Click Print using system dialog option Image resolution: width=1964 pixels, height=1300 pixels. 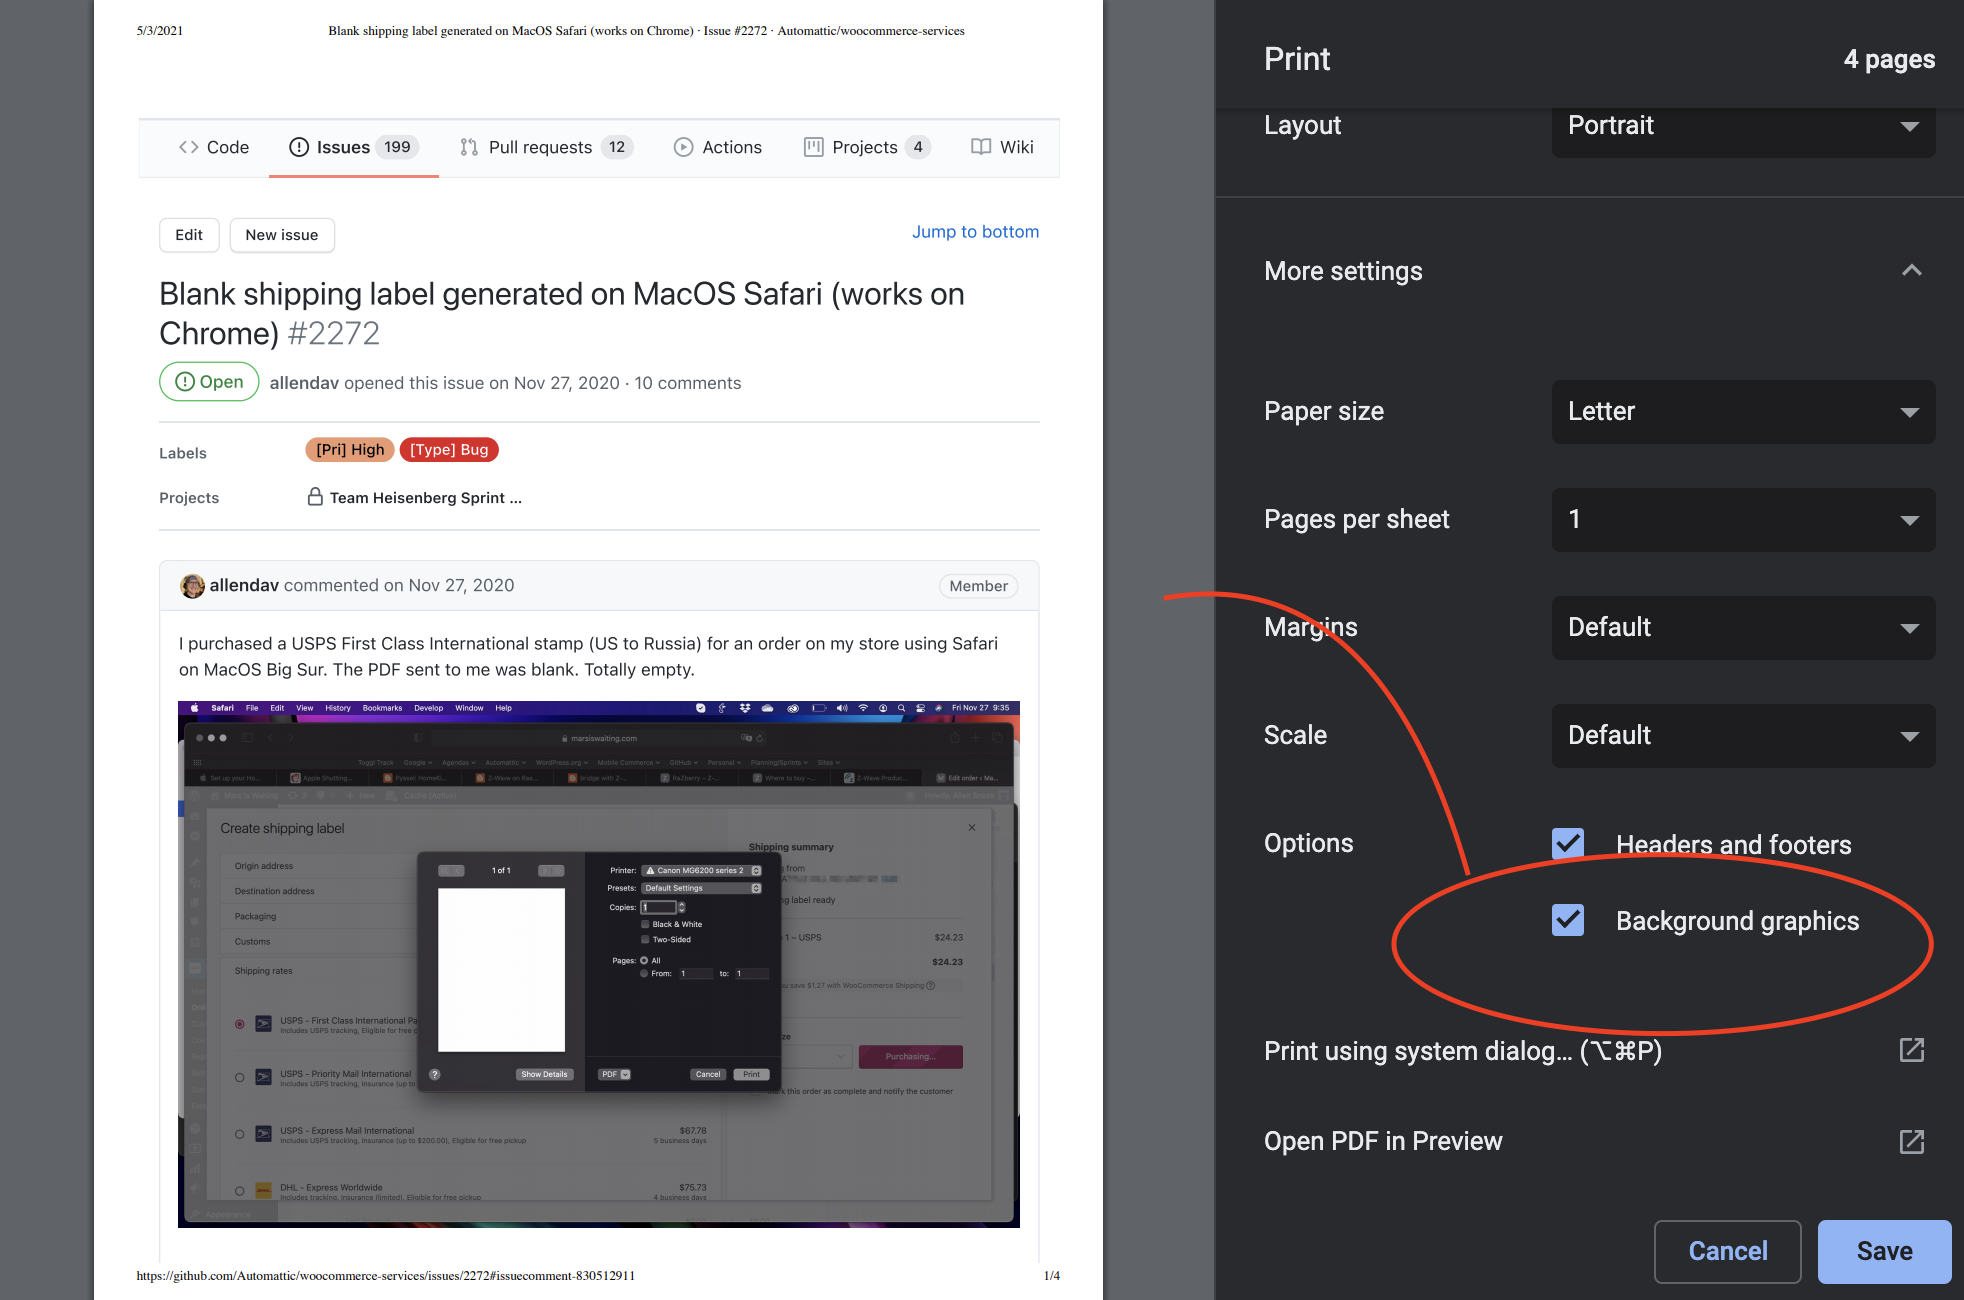pyautogui.click(x=1595, y=1050)
